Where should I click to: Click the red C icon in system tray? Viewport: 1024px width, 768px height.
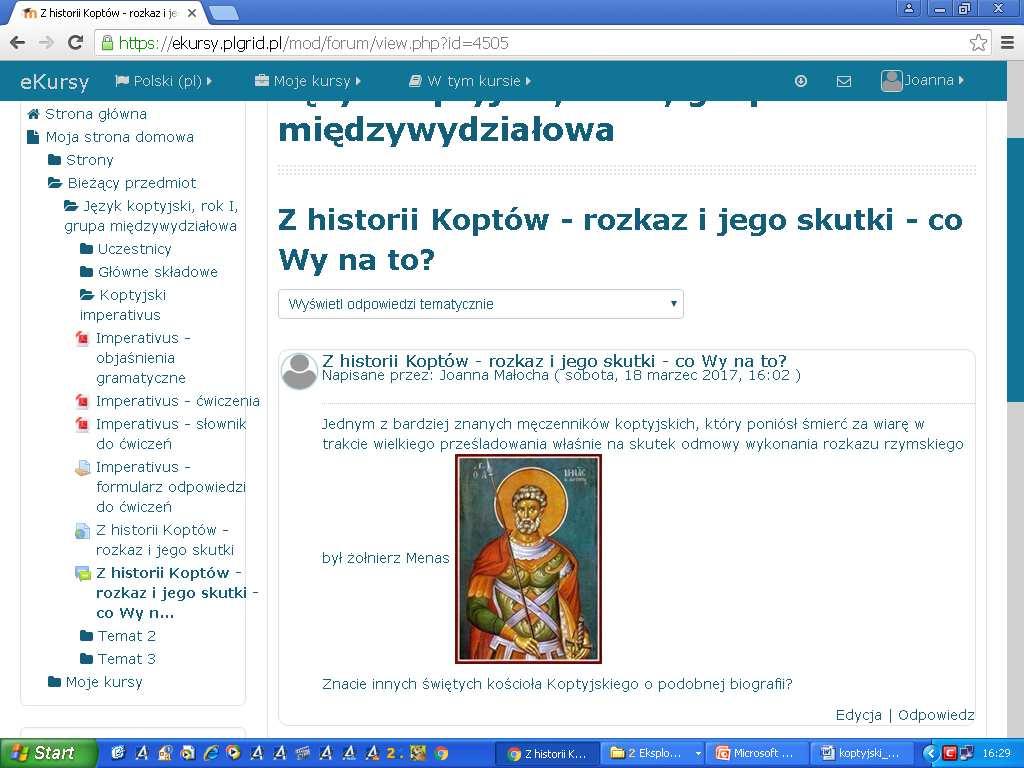coord(949,753)
